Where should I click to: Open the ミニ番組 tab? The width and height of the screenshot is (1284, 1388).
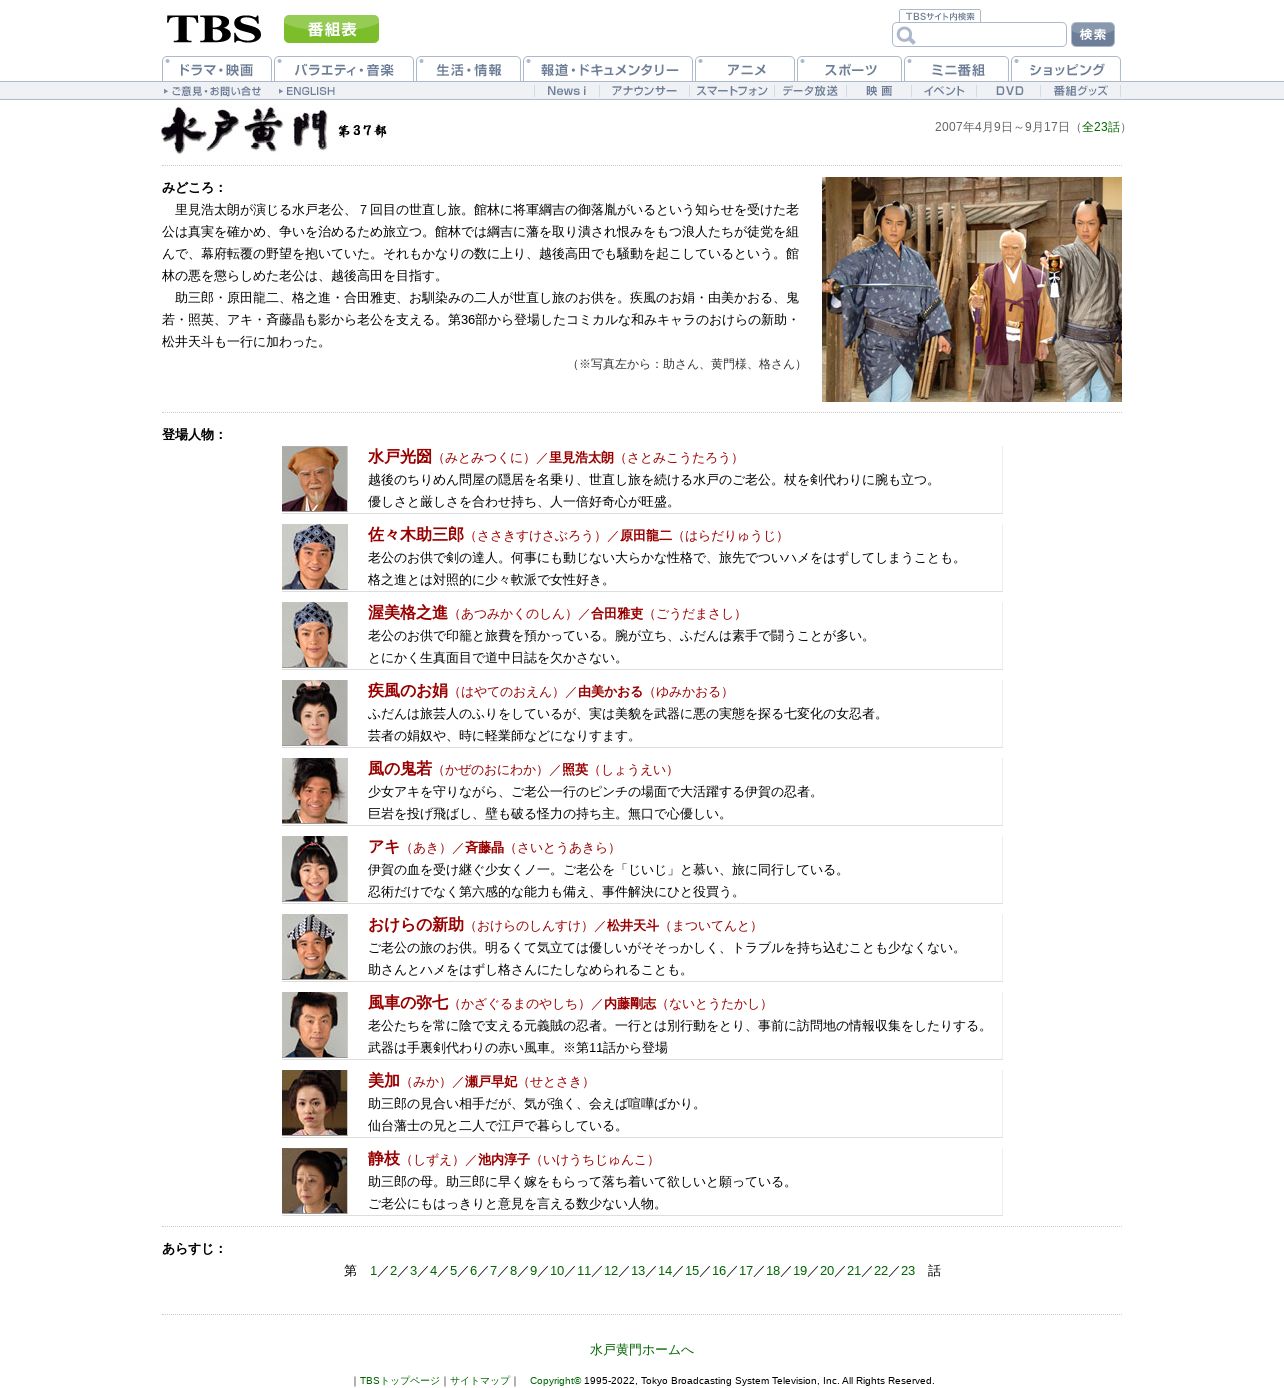(x=957, y=69)
